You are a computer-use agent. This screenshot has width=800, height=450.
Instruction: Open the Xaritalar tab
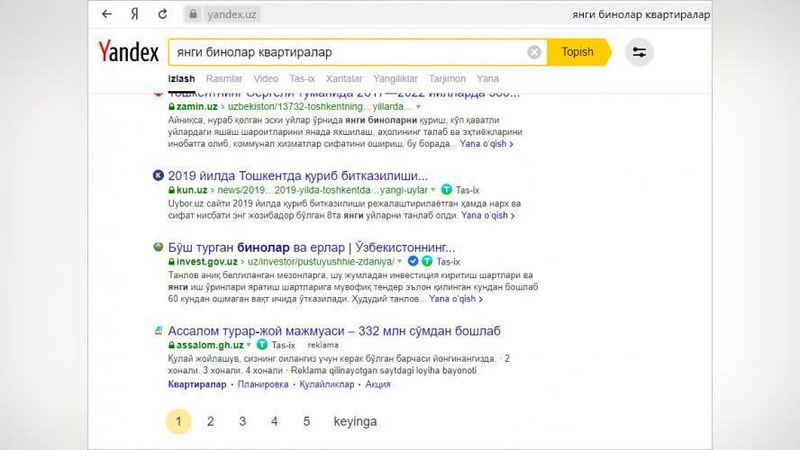point(344,79)
